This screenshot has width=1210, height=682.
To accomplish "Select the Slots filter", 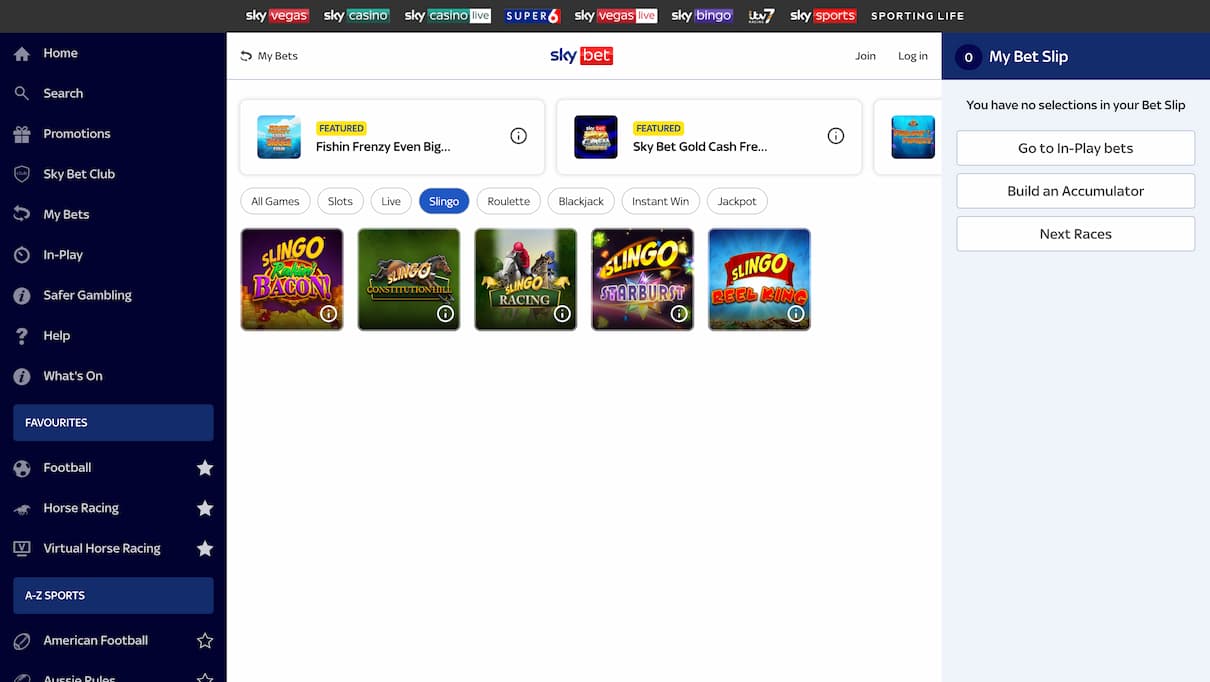I will (340, 201).
